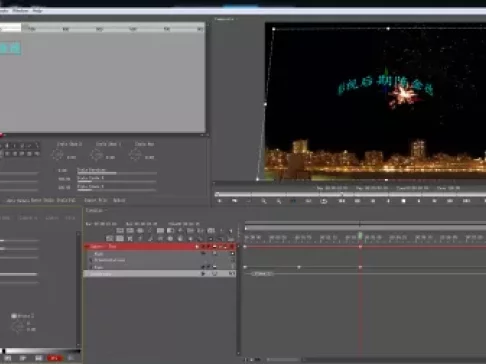Expand the second sub-item under the red layer
Image resolution: width=486 pixels, height=364 pixels.
click(91, 260)
